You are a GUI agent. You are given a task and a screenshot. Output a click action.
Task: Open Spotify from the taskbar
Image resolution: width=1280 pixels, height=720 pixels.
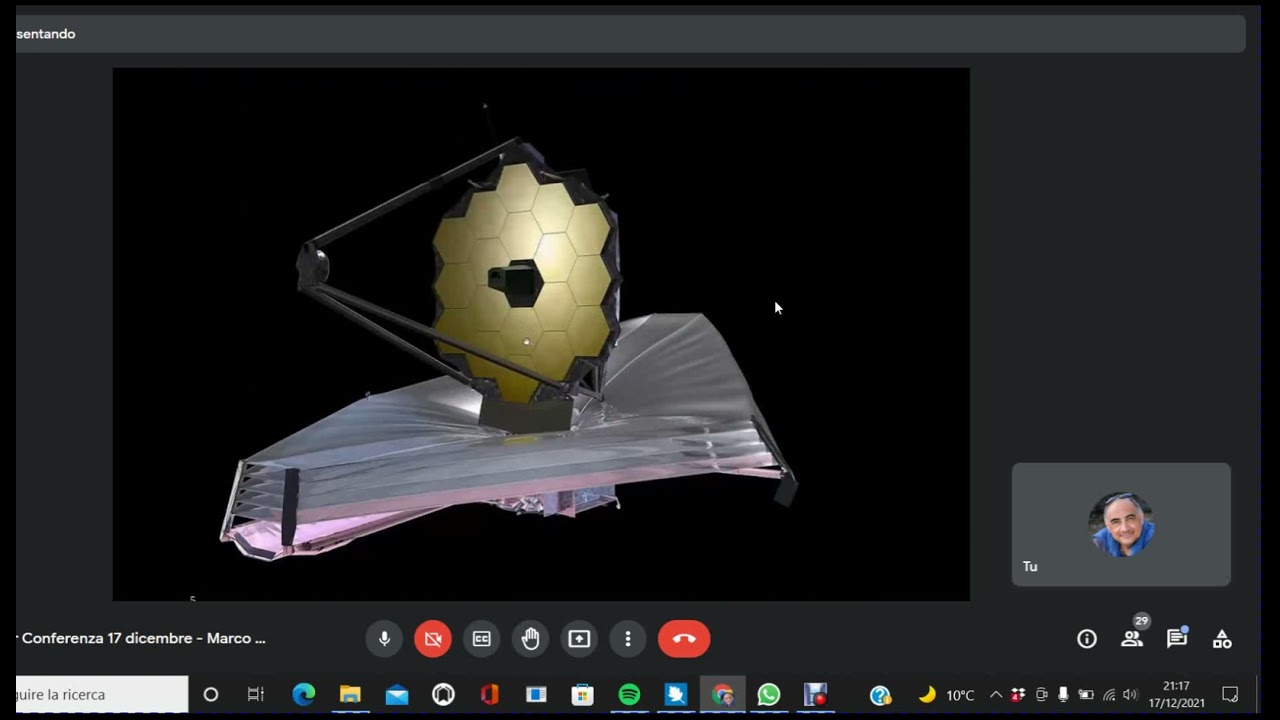629,694
